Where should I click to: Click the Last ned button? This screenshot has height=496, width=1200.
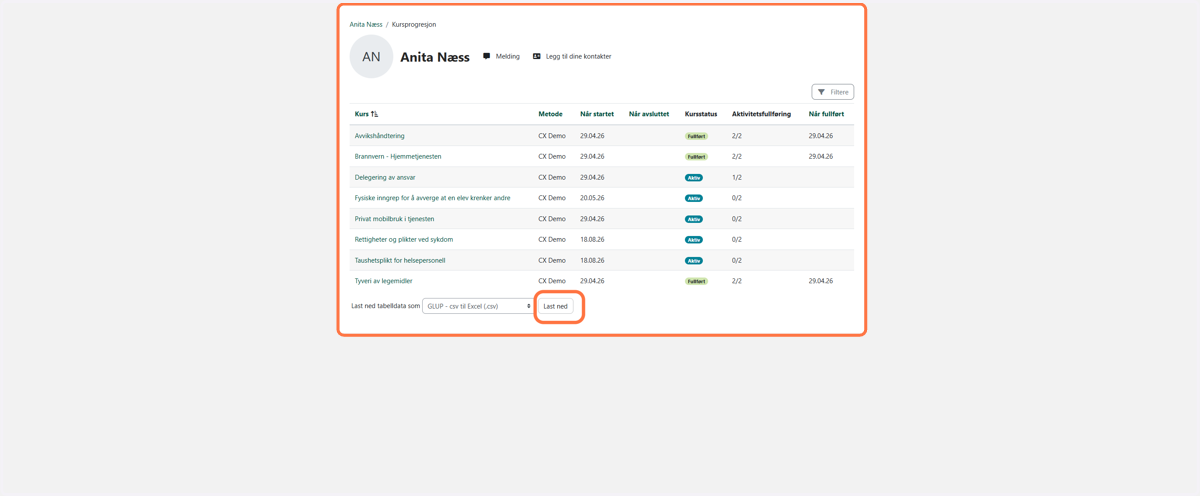(x=556, y=306)
